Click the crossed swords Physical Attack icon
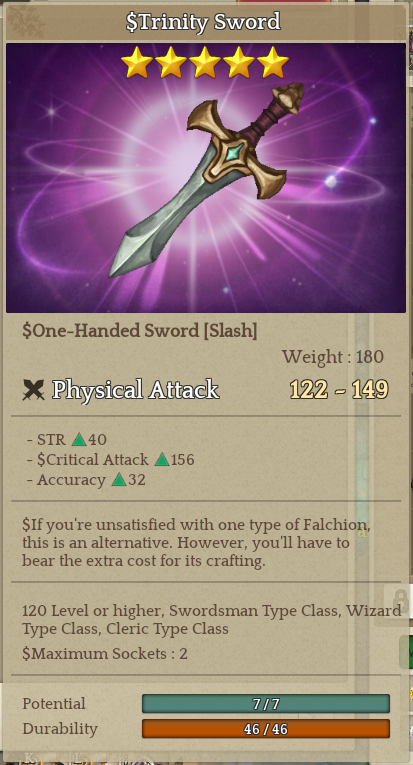Image resolution: width=413 pixels, height=765 pixels. pyautogui.click(x=34, y=390)
